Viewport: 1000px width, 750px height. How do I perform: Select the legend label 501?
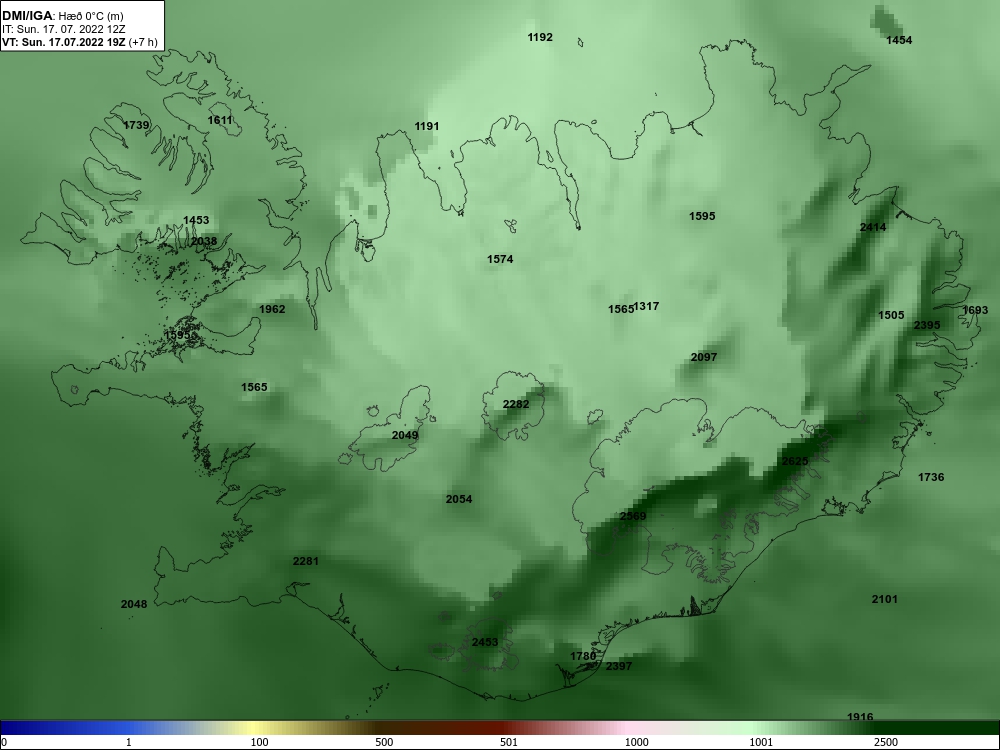pyautogui.click(x=509, y=742)
